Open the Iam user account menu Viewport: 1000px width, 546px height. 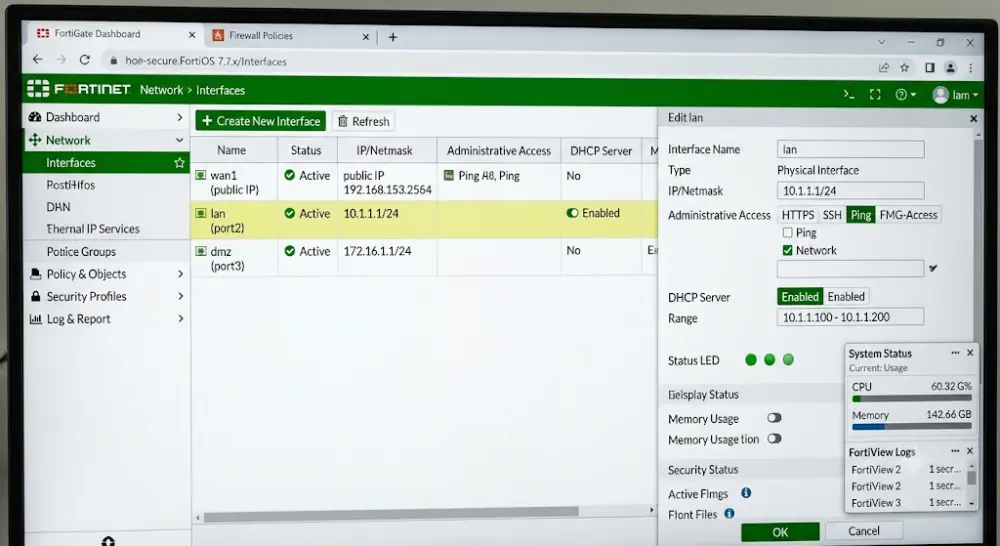[x=955, y=95]
